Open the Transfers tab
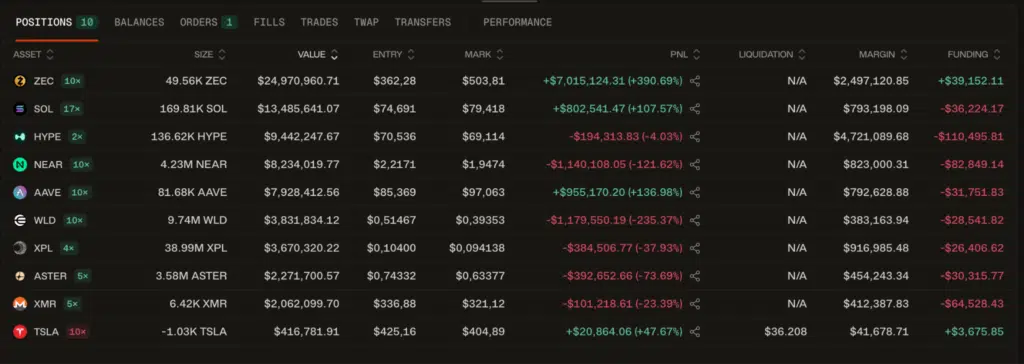The width and height of the screenshot is (1024, 364). 423,22
